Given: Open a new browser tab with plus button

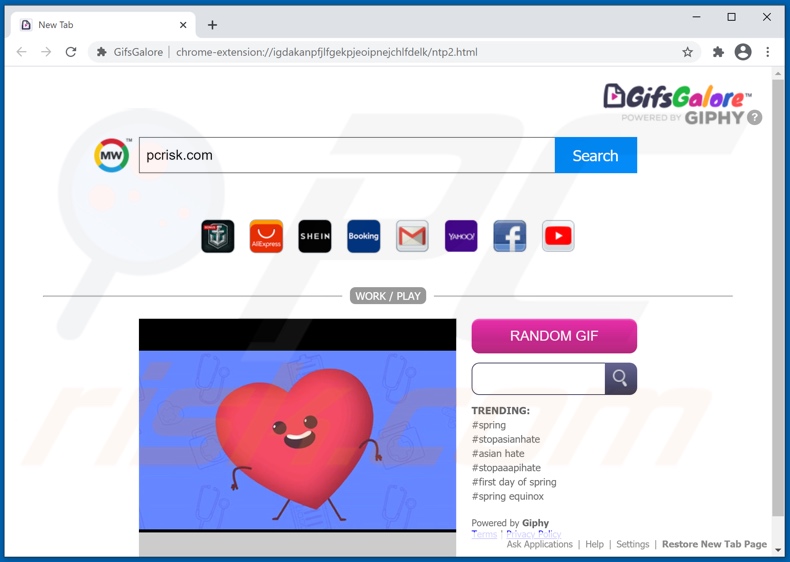Looking at the screenshot, I should tap(212, 25).
